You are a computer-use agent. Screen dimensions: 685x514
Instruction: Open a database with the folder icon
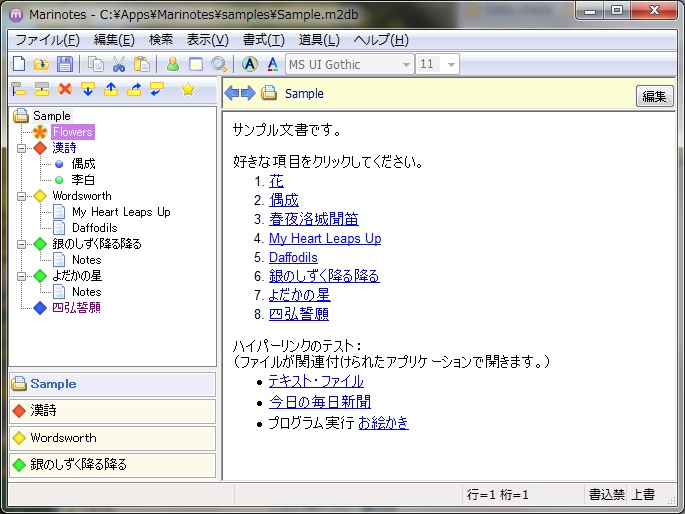tap(42, 64)
